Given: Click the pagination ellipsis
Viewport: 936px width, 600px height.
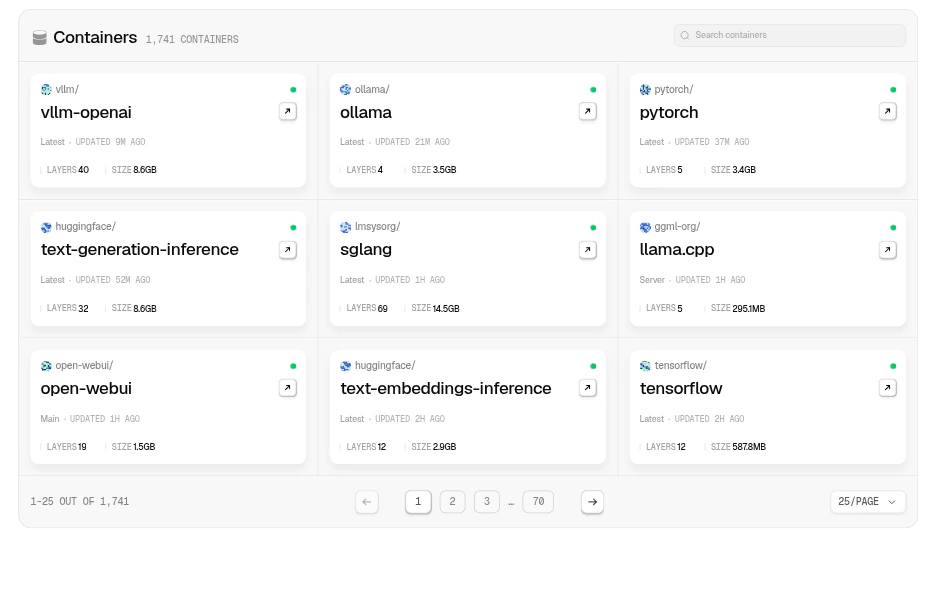Looking at the screenshot, I should click(511, 503).
